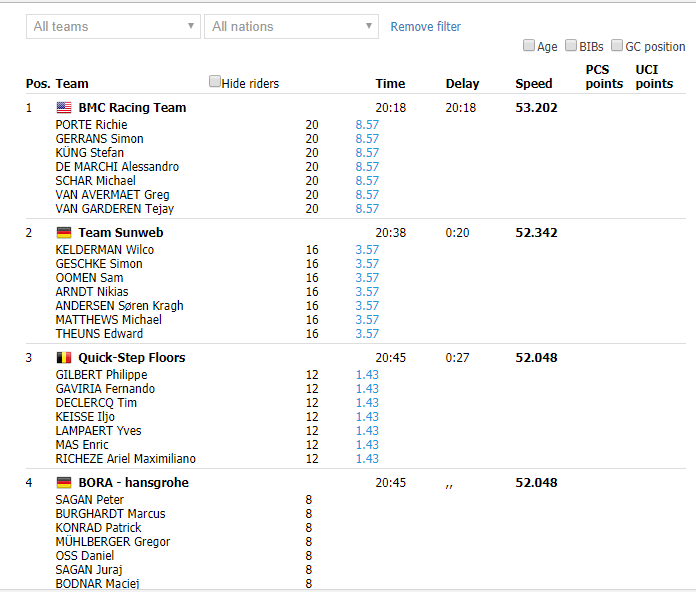
Task: Open rider SAGAN Juraj
Action: 89,570
